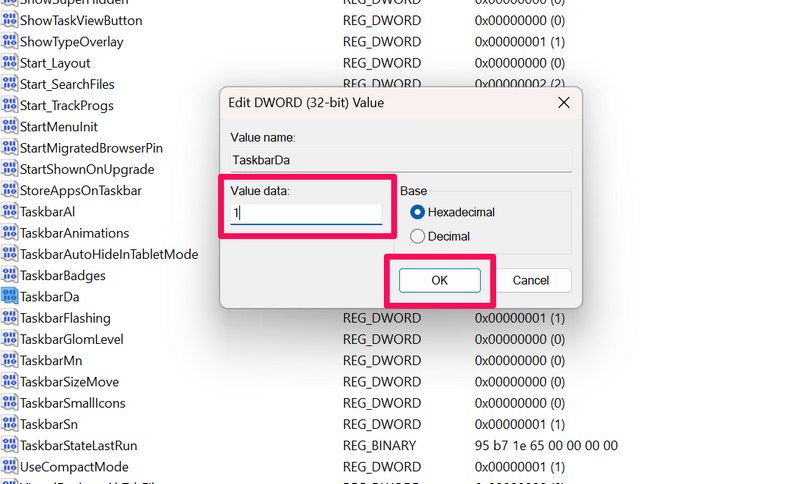The image size is (800, 484).
Task: Click the Start_TrackProgs value icon
Action: [x=9, y=105]
